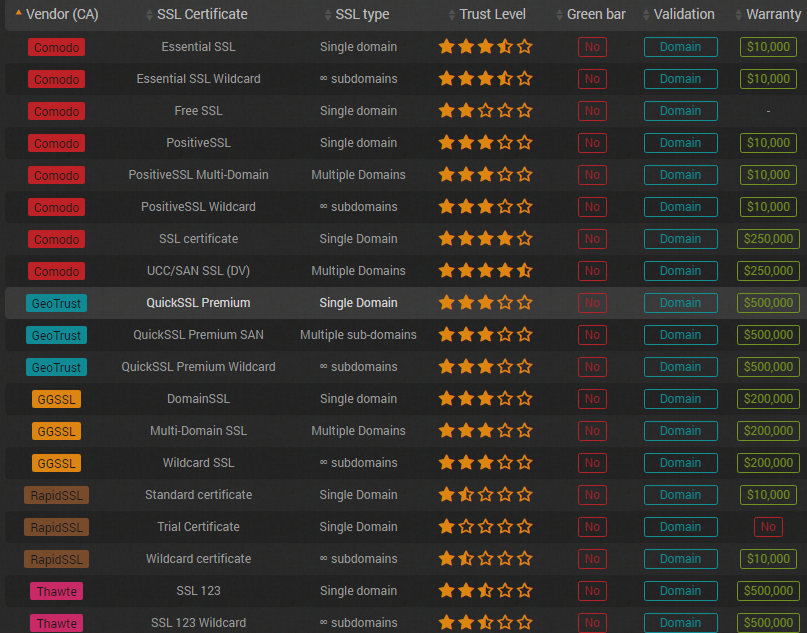The width and height of the screenshot is (807, 633).
Task: Click Multiple Domains in UCC/SAN SSL row
Action: [358, 271]
